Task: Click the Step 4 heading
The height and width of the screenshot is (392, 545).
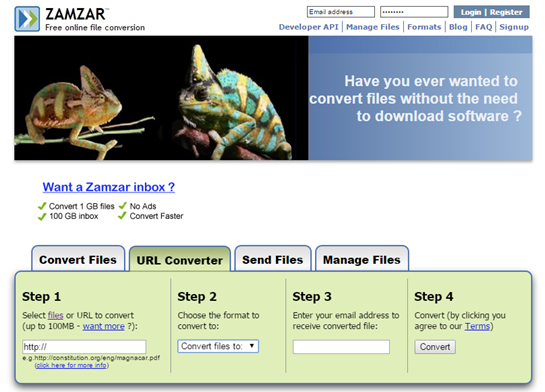Action: coord(433,296)
